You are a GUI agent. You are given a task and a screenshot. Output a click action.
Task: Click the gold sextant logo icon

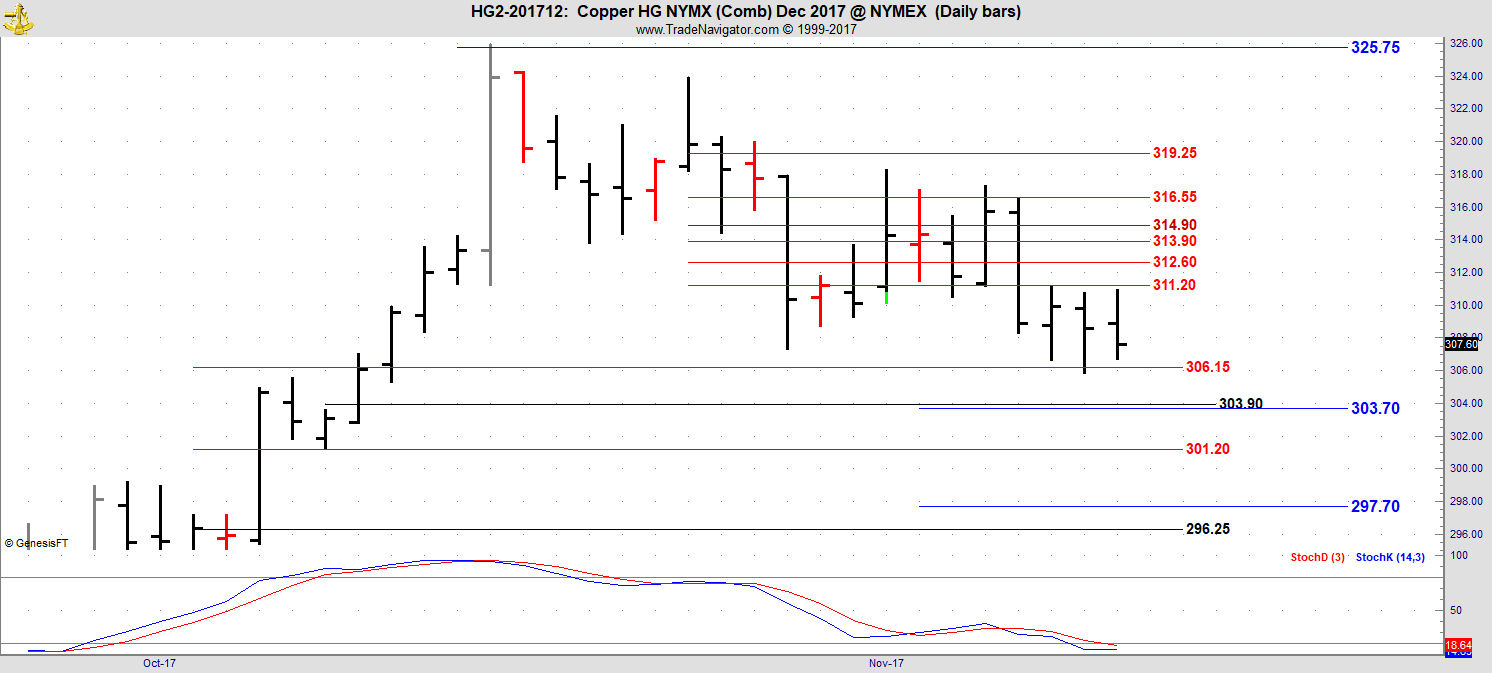pyautogui.click(x=18, y=17)
